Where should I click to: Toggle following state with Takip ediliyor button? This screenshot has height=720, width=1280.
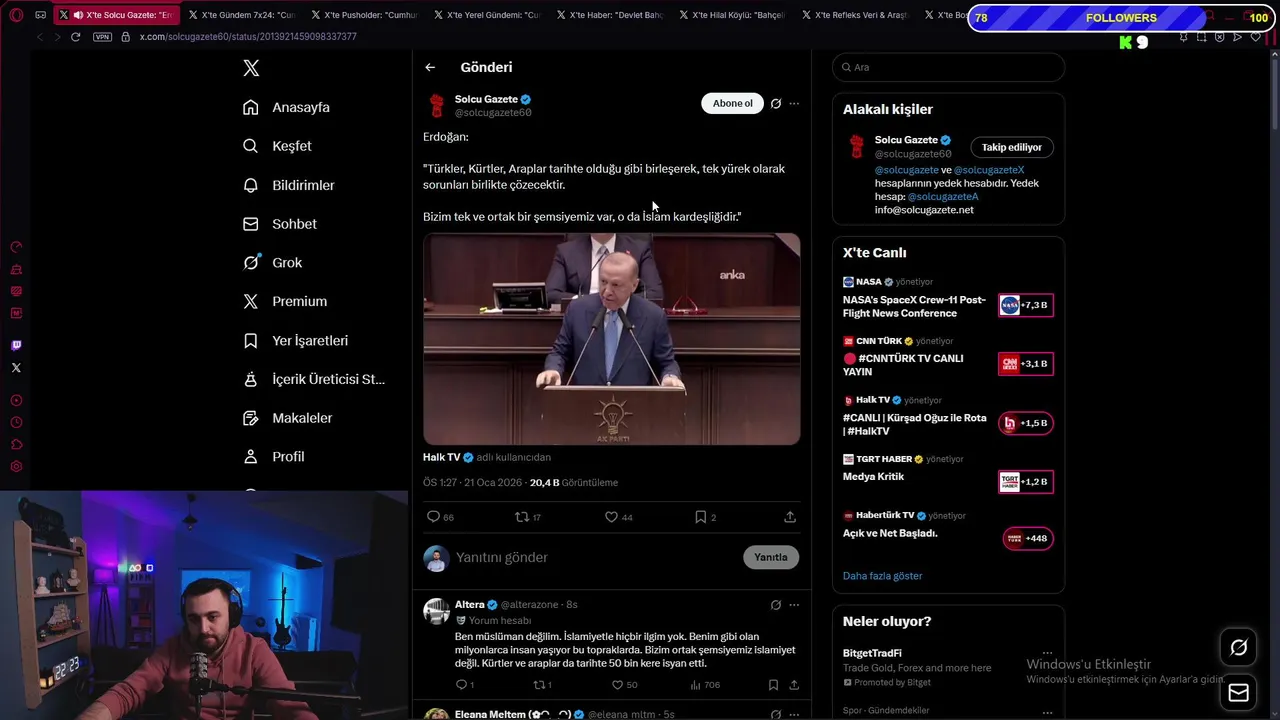click(x=1011, y=147)
